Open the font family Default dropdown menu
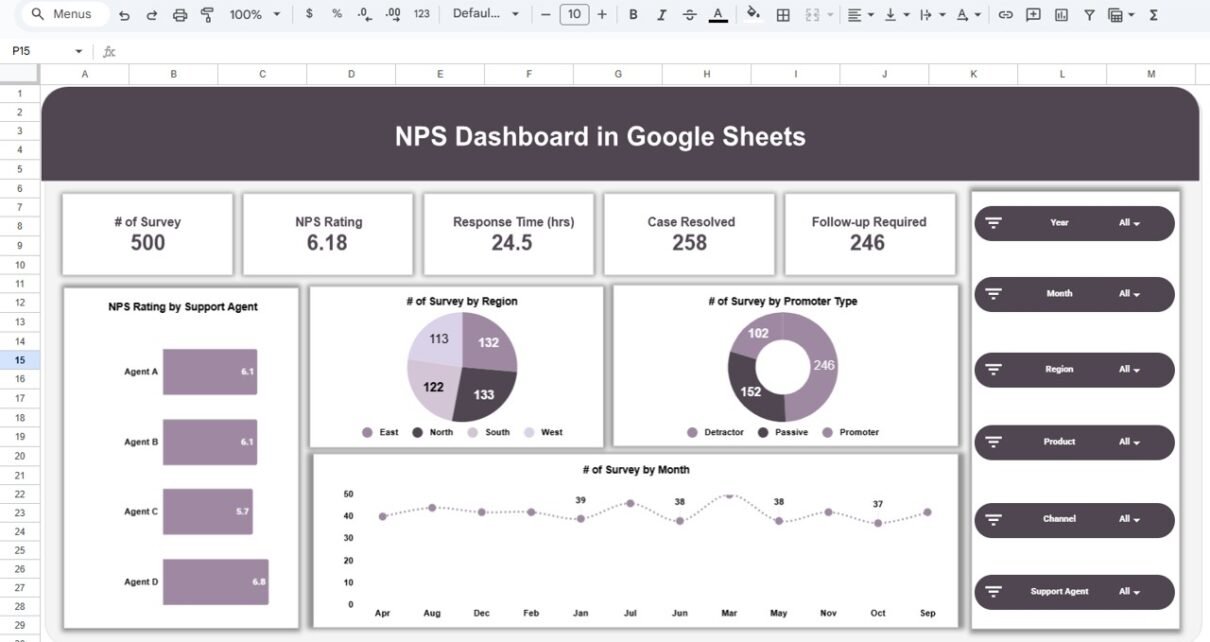 click(486, 15)
